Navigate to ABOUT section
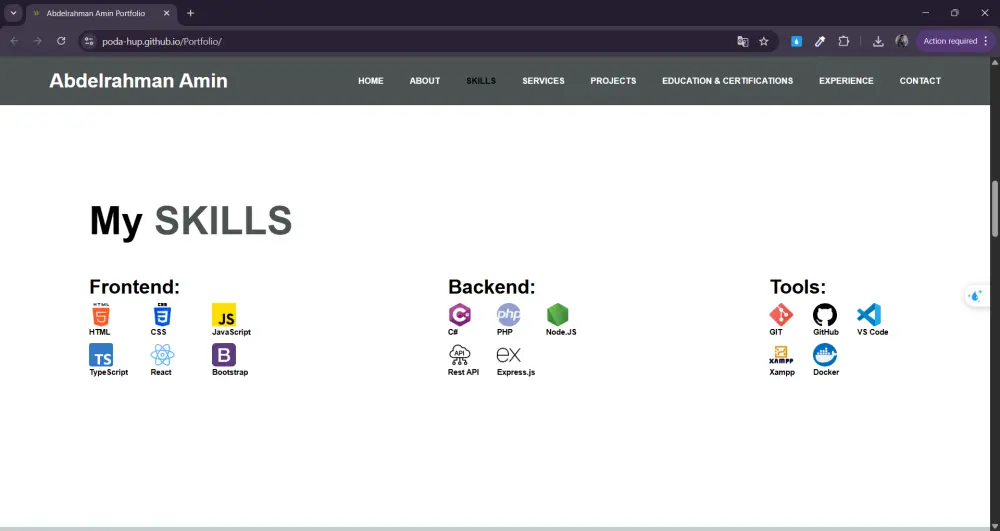This screenshot has width=1000, height=531. pyautogui.click(x=425, y=81)
